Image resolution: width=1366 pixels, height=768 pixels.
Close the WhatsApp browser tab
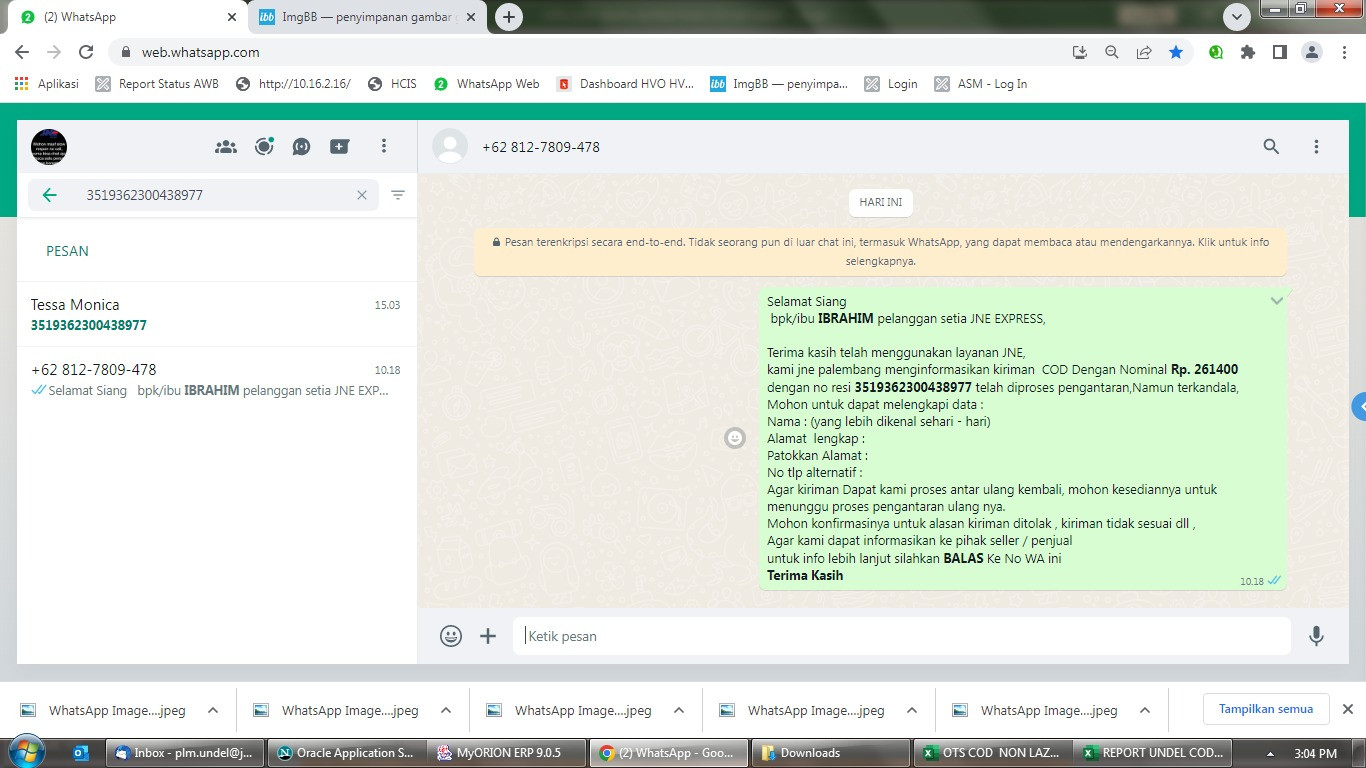[231, 17]
